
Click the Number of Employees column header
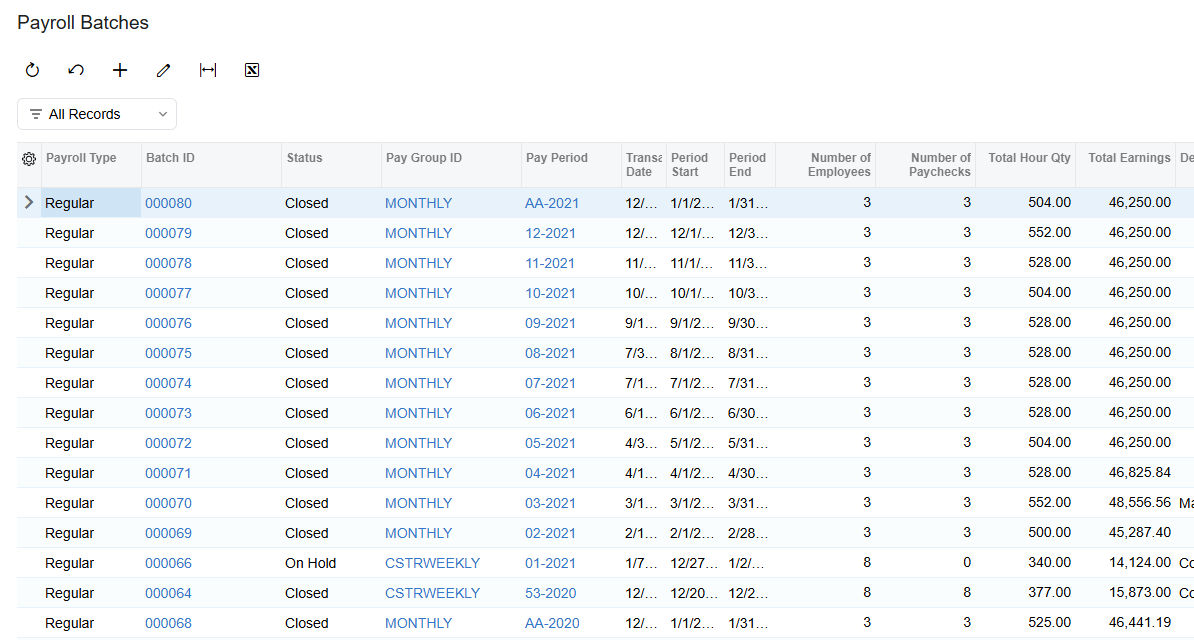click(839, 165)
